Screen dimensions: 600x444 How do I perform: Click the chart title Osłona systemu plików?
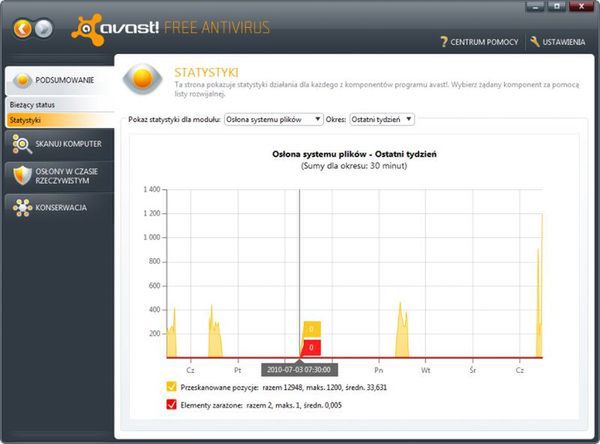(354, 154)
